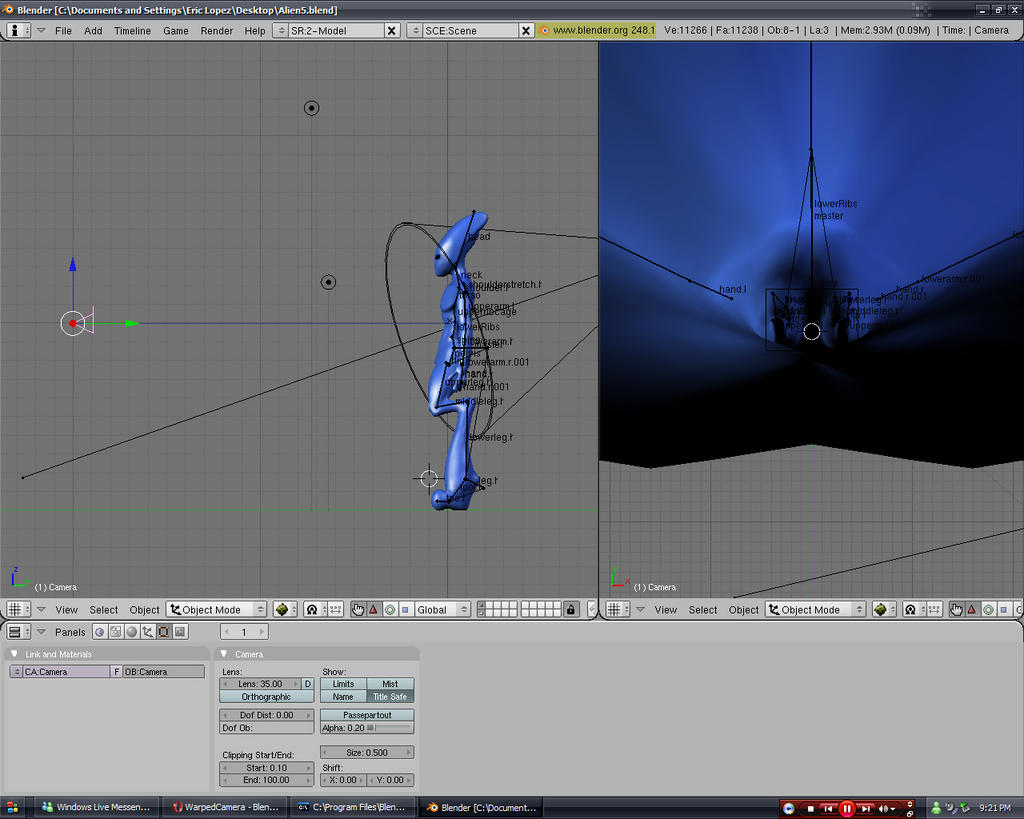The image size is (1024, 819).
Task: Open the Object Mode dropdown in left viewport
Action: (216, 609)
